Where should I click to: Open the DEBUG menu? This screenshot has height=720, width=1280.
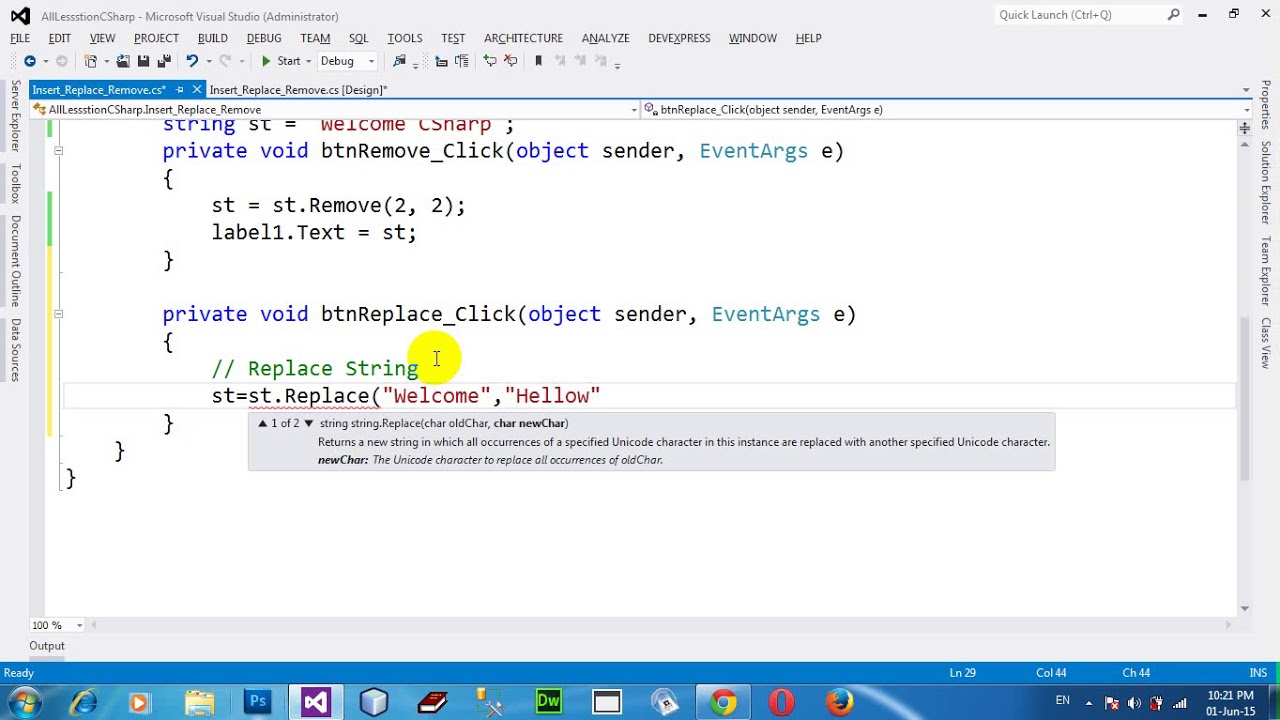click(264, 38)
